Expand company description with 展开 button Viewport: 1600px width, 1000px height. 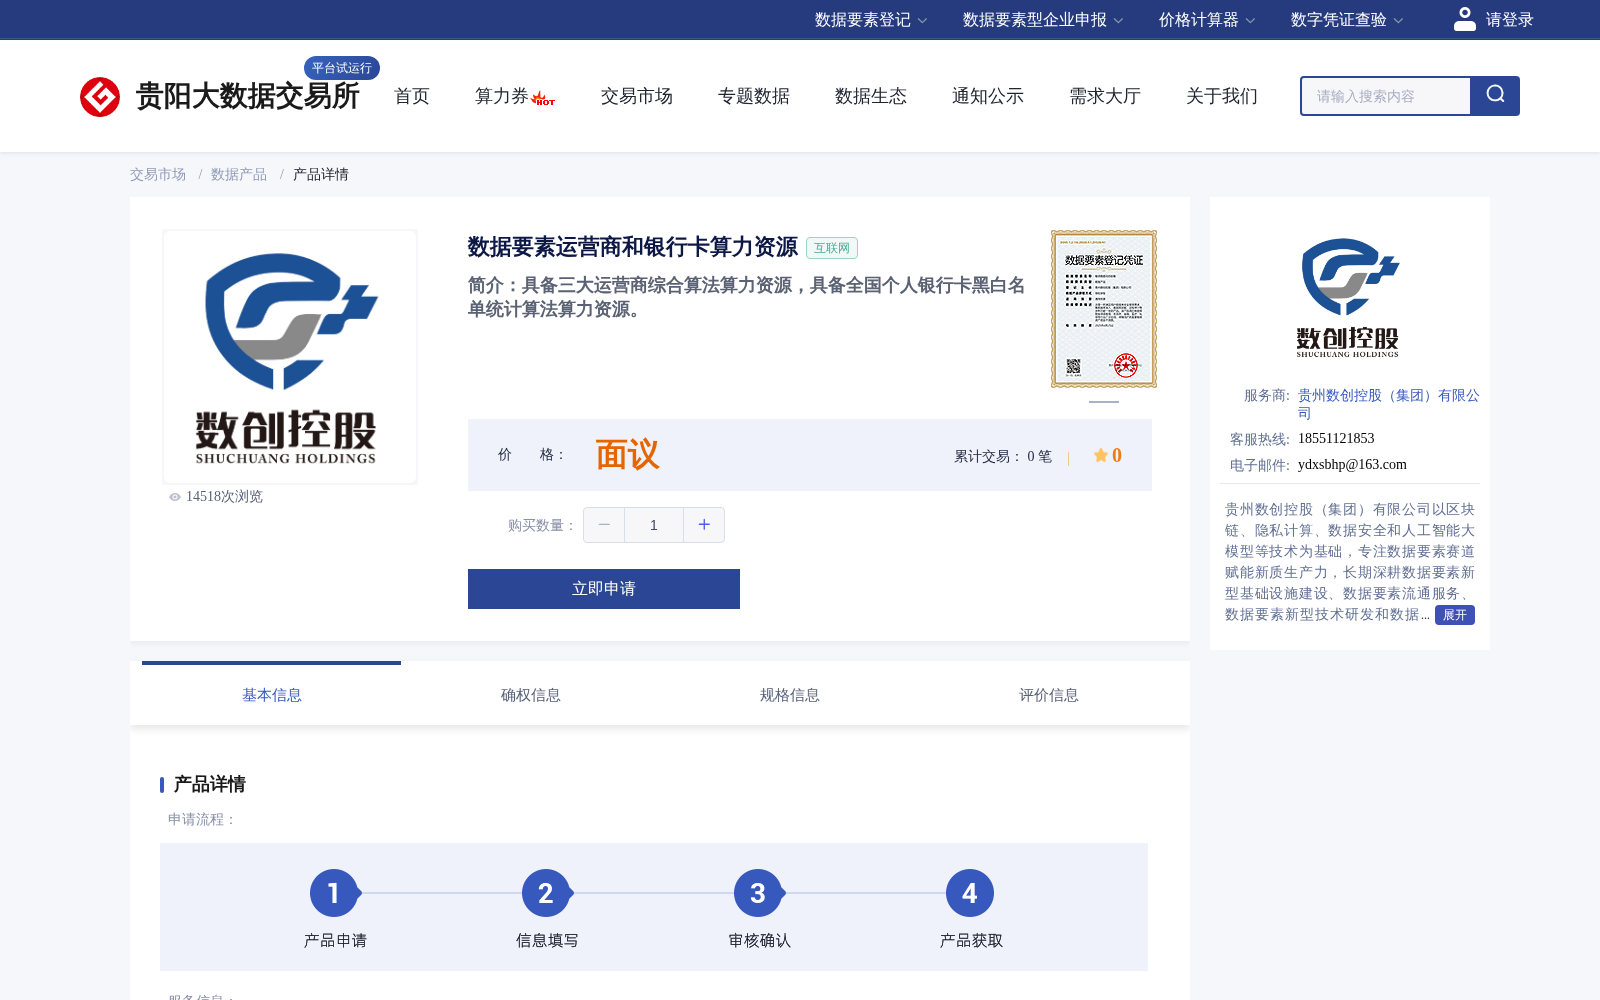click(x=1455, y=615)
